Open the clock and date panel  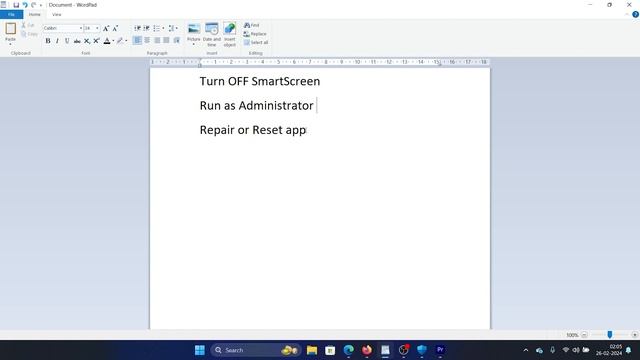click(609, 350)
